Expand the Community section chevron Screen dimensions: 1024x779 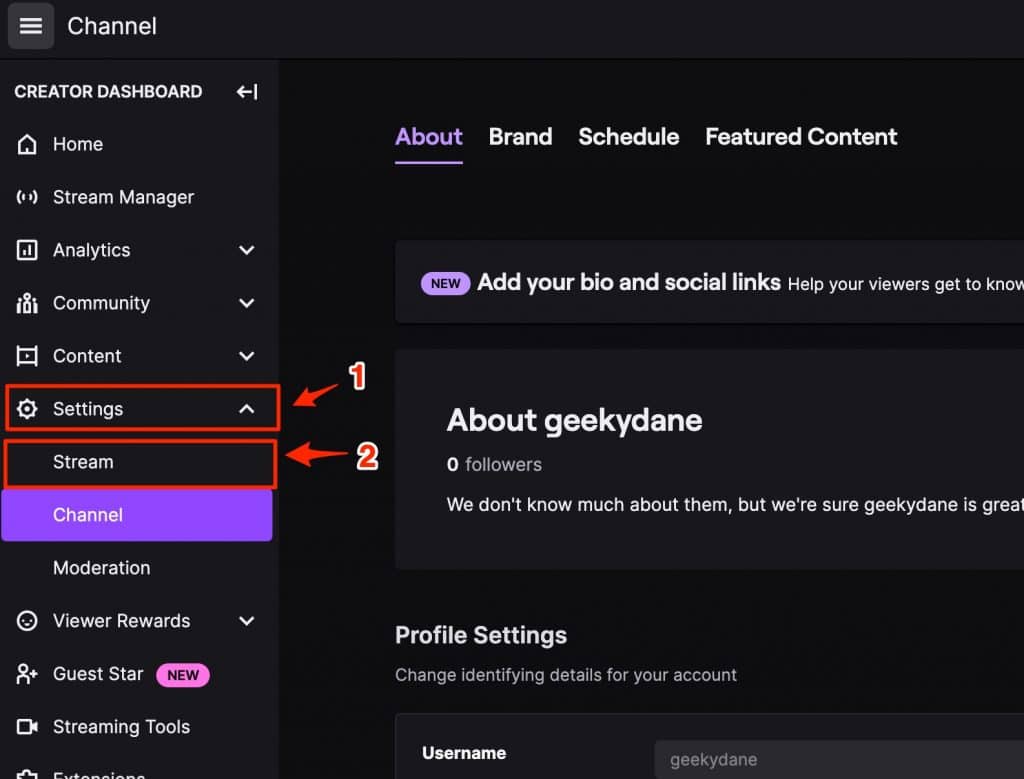pos(247,303)
